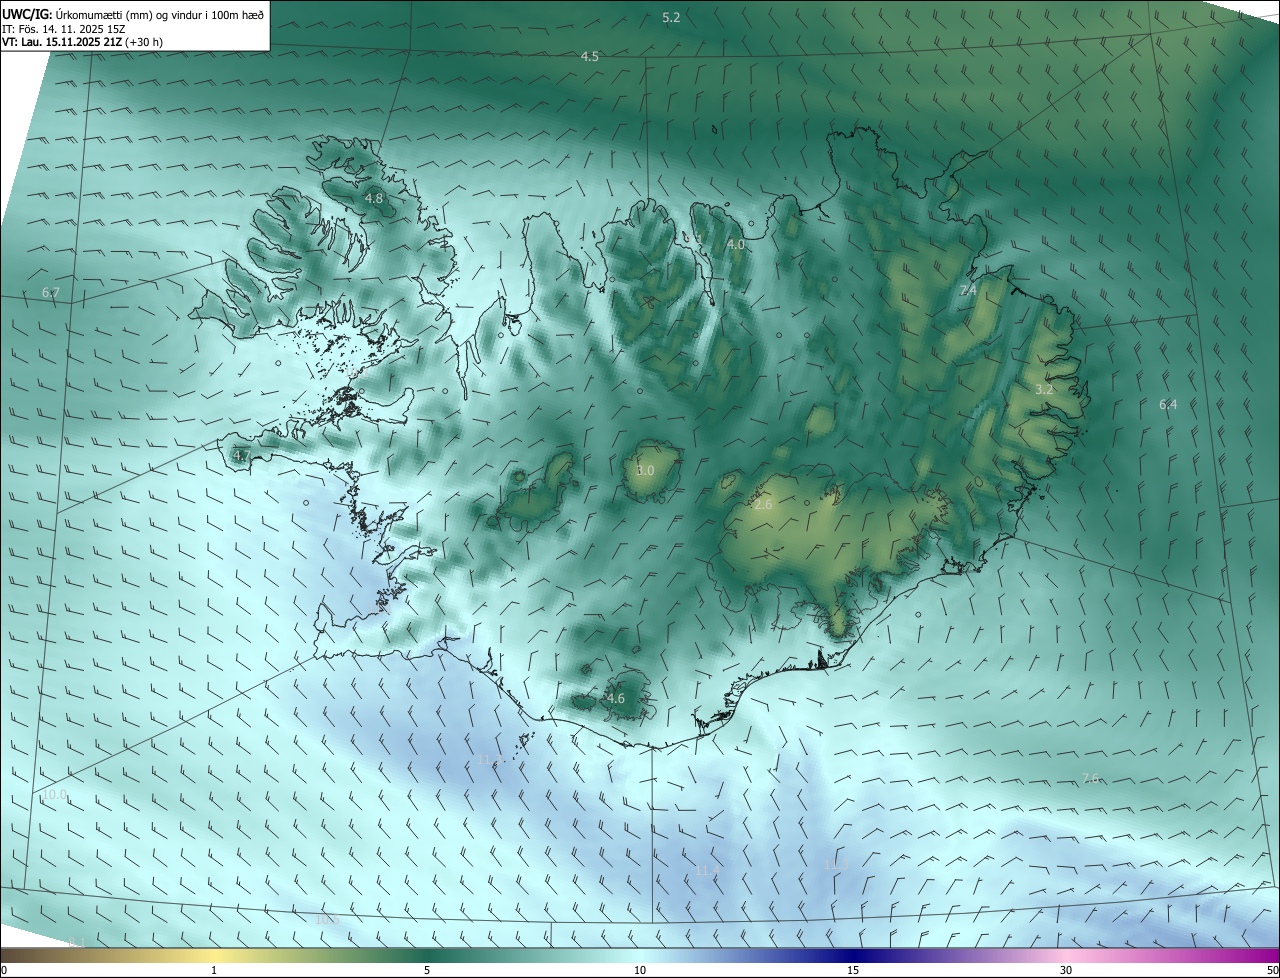Select the IT: Fös. 14. 11. 2025 15Z line

point(66,28)
